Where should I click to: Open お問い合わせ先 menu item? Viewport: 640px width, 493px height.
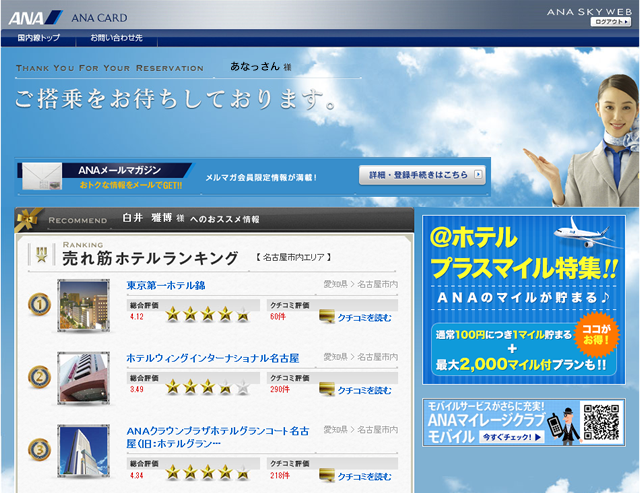point(116,38)
